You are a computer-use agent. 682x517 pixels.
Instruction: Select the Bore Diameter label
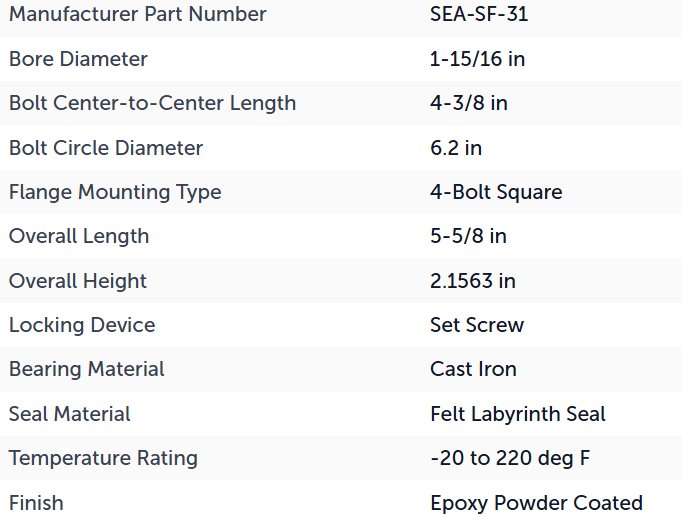pyautogui.click(x=78, y=59)
